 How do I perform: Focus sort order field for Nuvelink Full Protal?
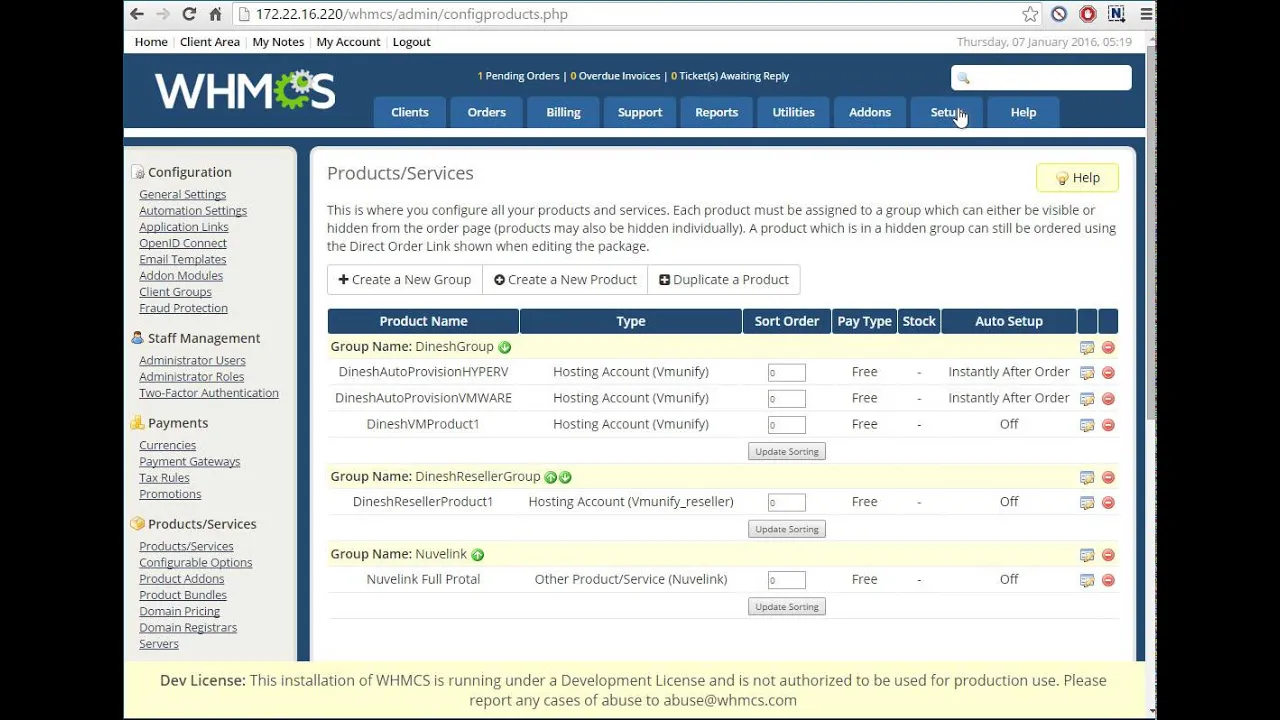(787, 580)
